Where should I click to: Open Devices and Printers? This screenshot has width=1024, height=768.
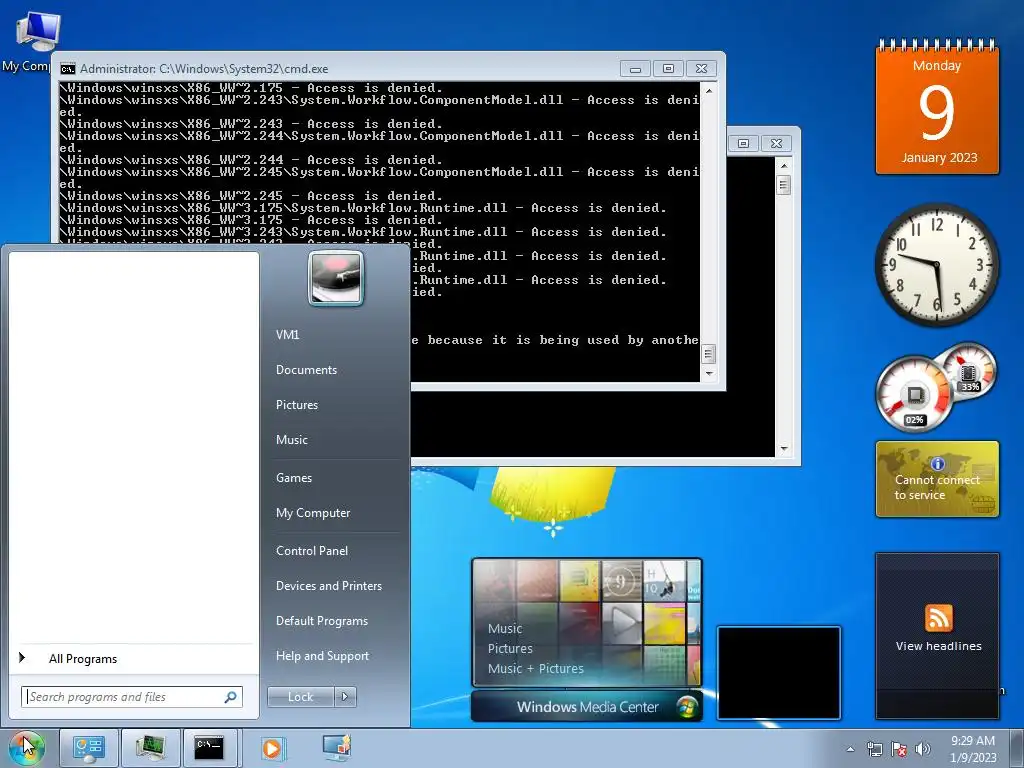click(328, 586)
